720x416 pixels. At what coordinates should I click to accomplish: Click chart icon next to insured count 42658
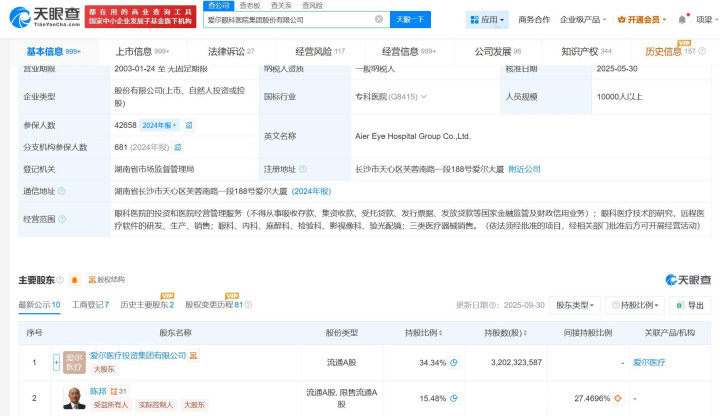click(x=190, y=125)
